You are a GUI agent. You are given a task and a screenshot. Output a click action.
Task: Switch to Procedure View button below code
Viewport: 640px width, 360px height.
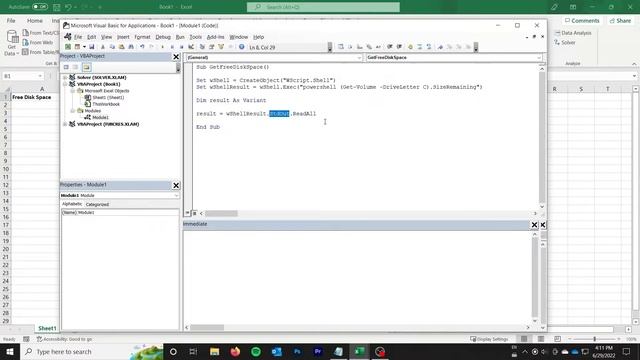click(187, 213)
